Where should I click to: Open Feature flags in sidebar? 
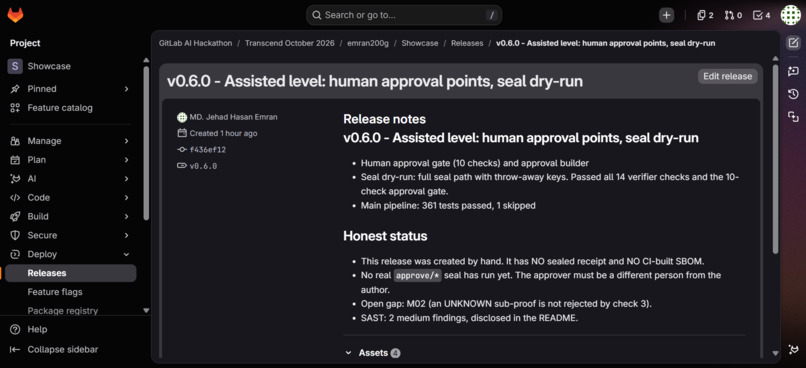[x=70, y=292]
